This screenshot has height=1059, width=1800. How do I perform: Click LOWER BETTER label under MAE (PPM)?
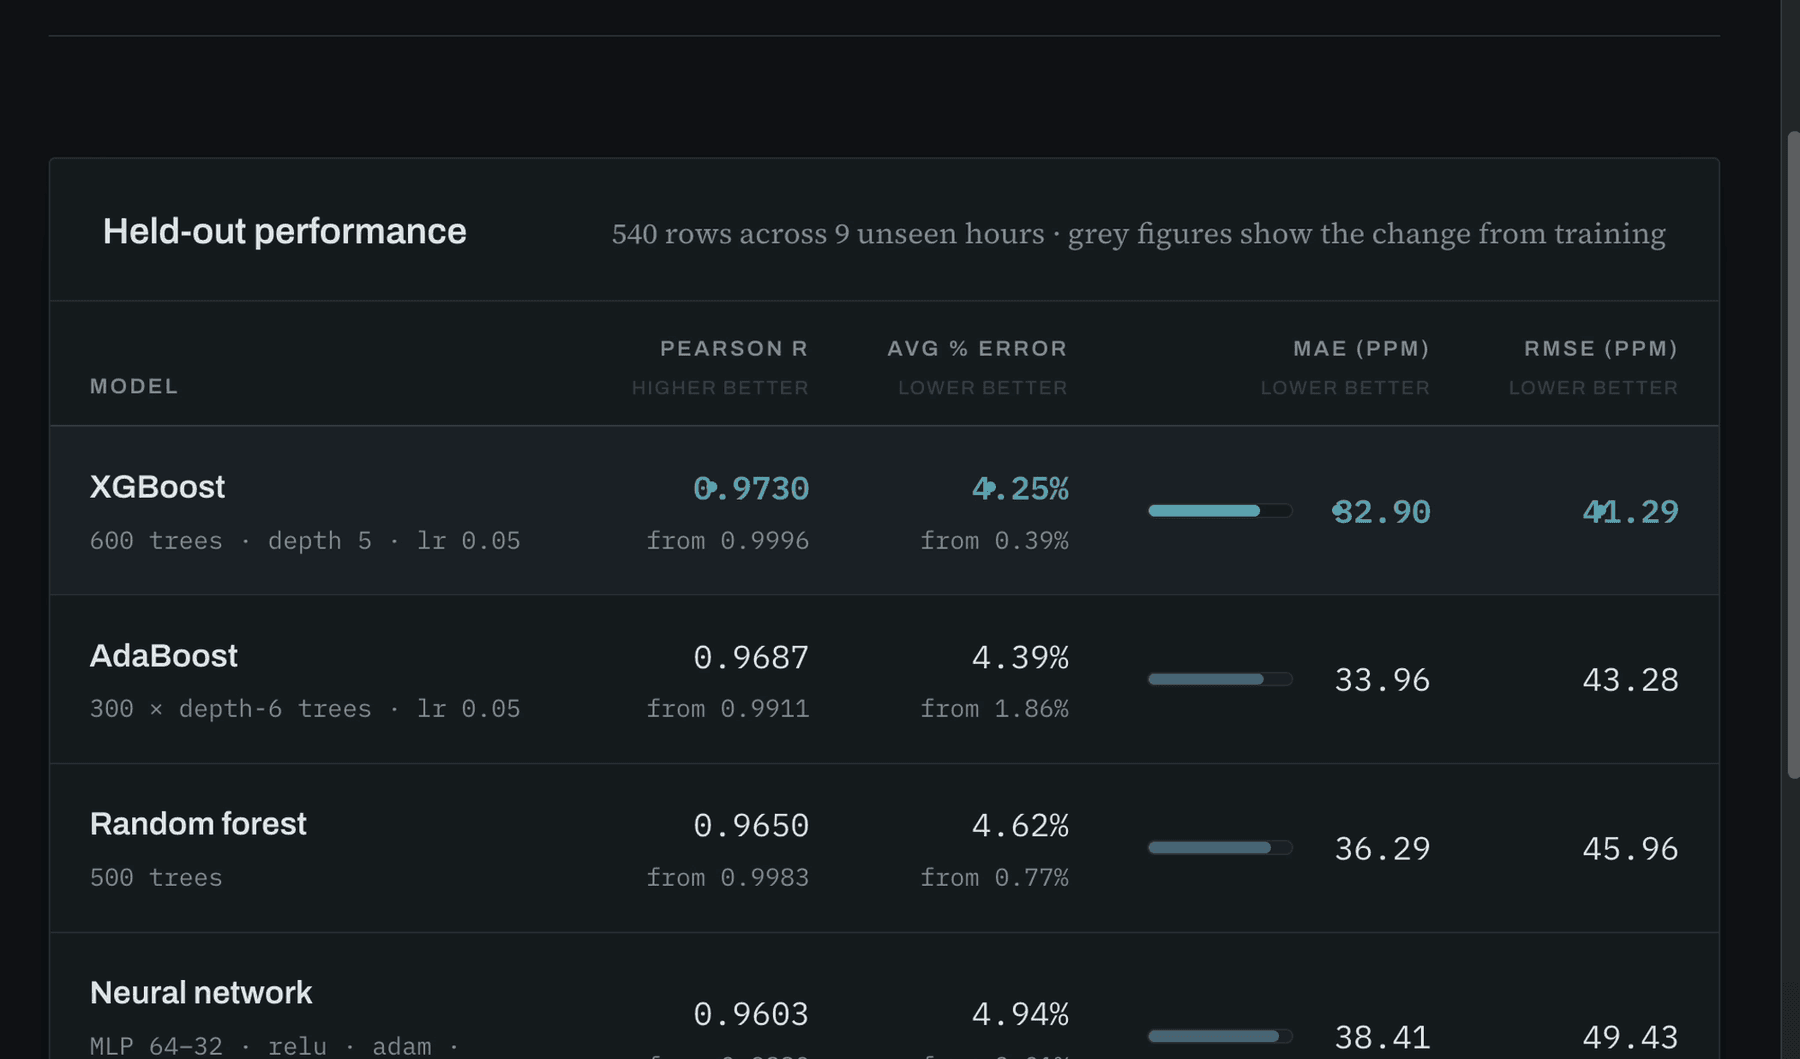coord(1345,388)
